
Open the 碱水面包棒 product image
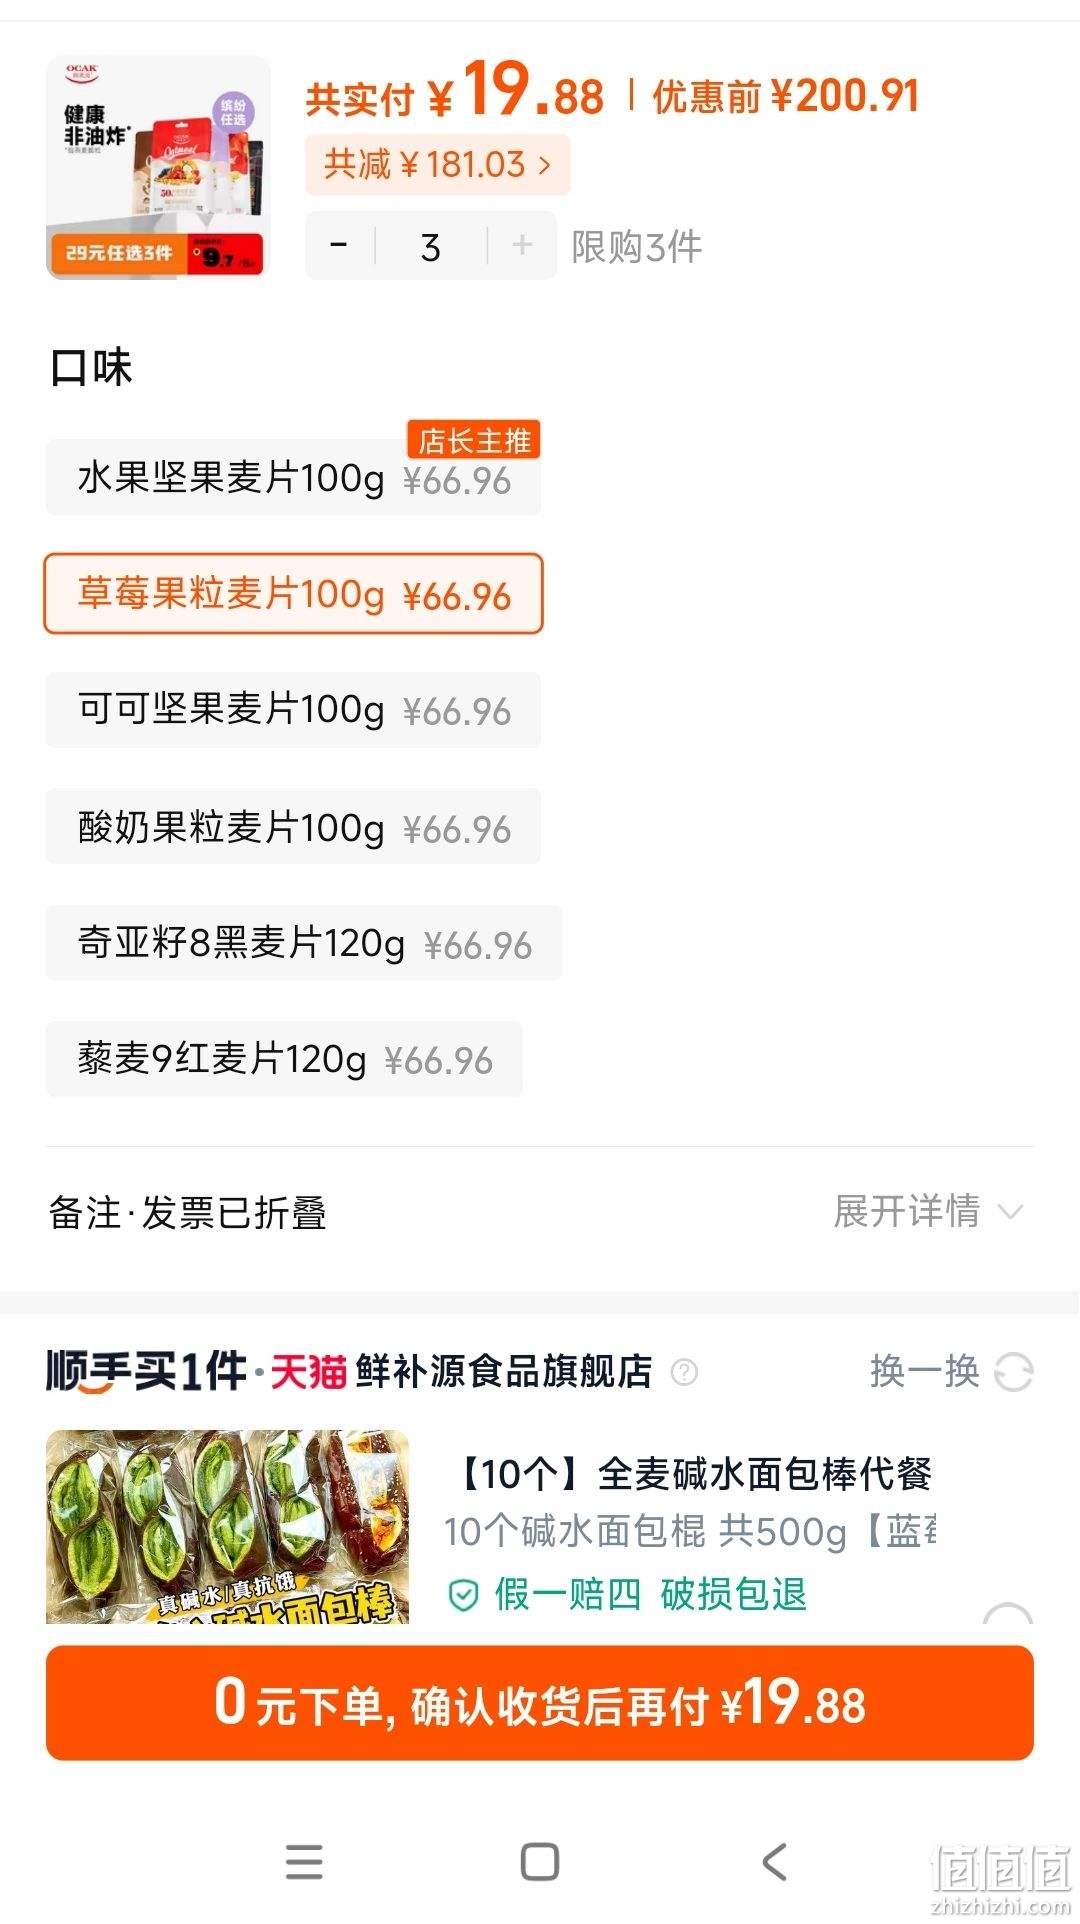pos(227,1526)
